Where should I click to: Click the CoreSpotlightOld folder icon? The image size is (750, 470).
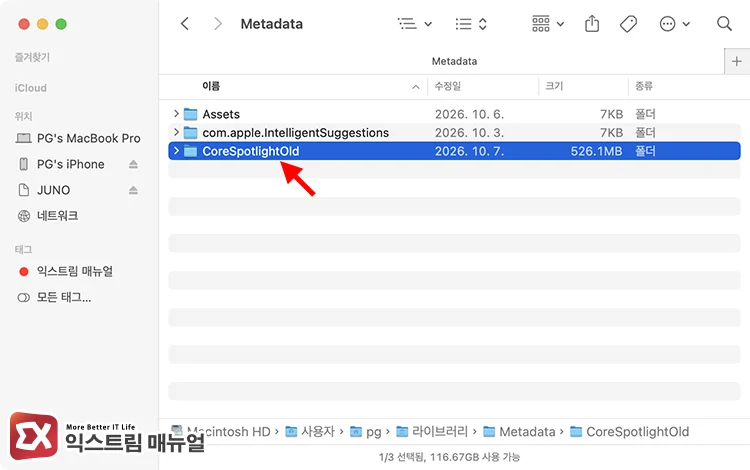coord(191,151)
